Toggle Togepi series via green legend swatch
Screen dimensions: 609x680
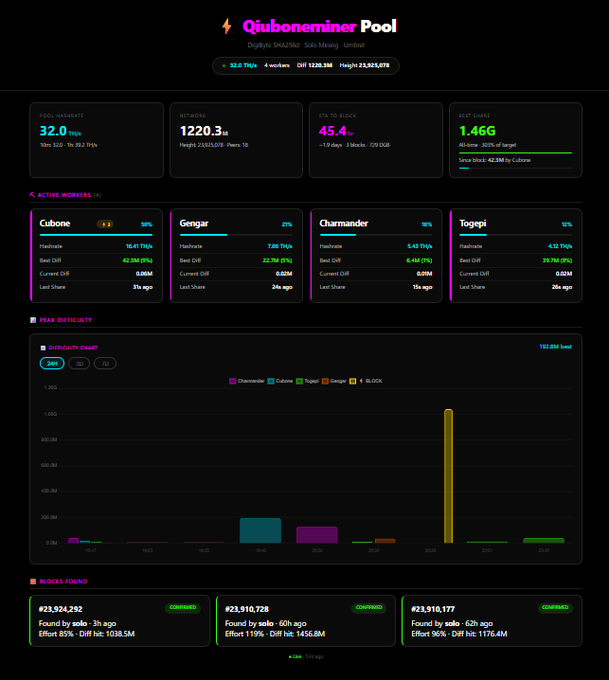[299, 381]
